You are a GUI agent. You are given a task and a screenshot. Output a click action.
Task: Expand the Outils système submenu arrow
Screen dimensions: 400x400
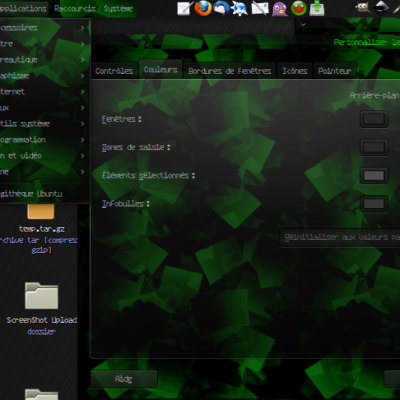click(82, 124)
